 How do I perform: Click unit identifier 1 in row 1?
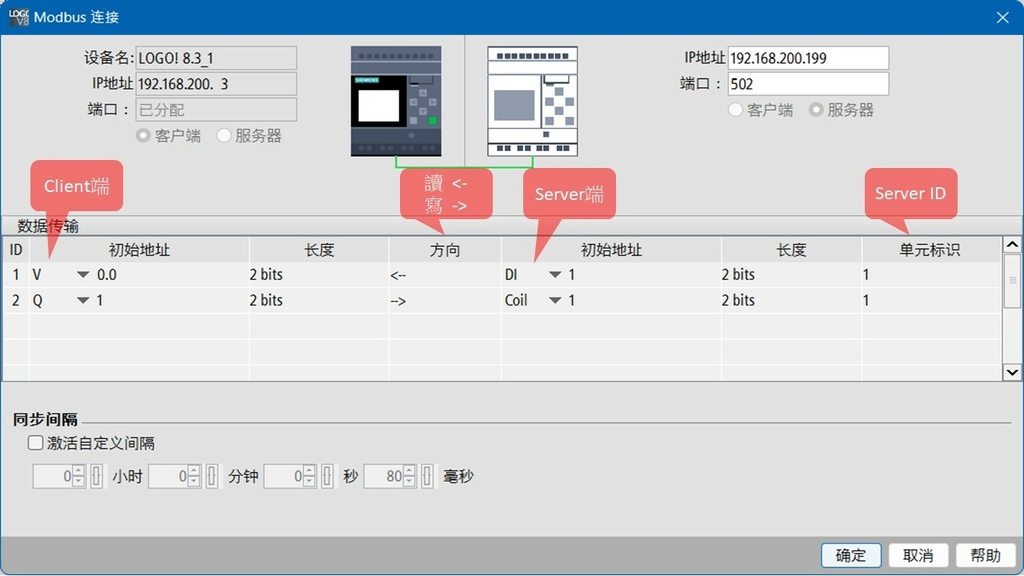click(931, 275)
